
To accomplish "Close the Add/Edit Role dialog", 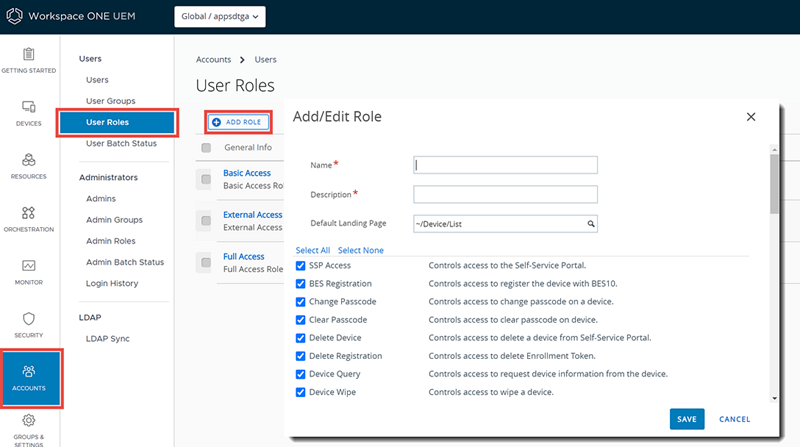I will [x=751, y=117].
